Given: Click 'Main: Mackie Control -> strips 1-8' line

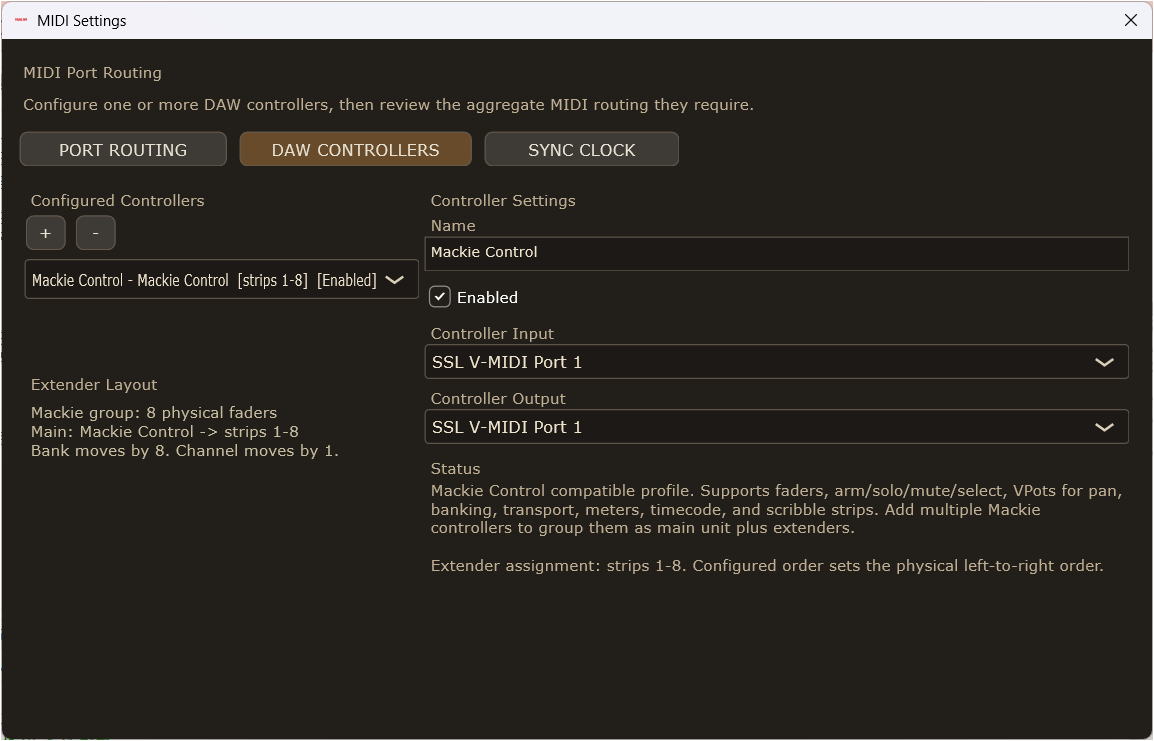Looking at the screenshot, I should pyautogui.click(x=165, y=432).
